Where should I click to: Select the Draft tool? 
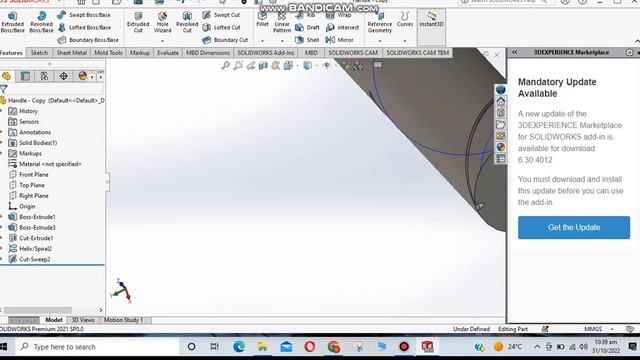coord(307,27)
